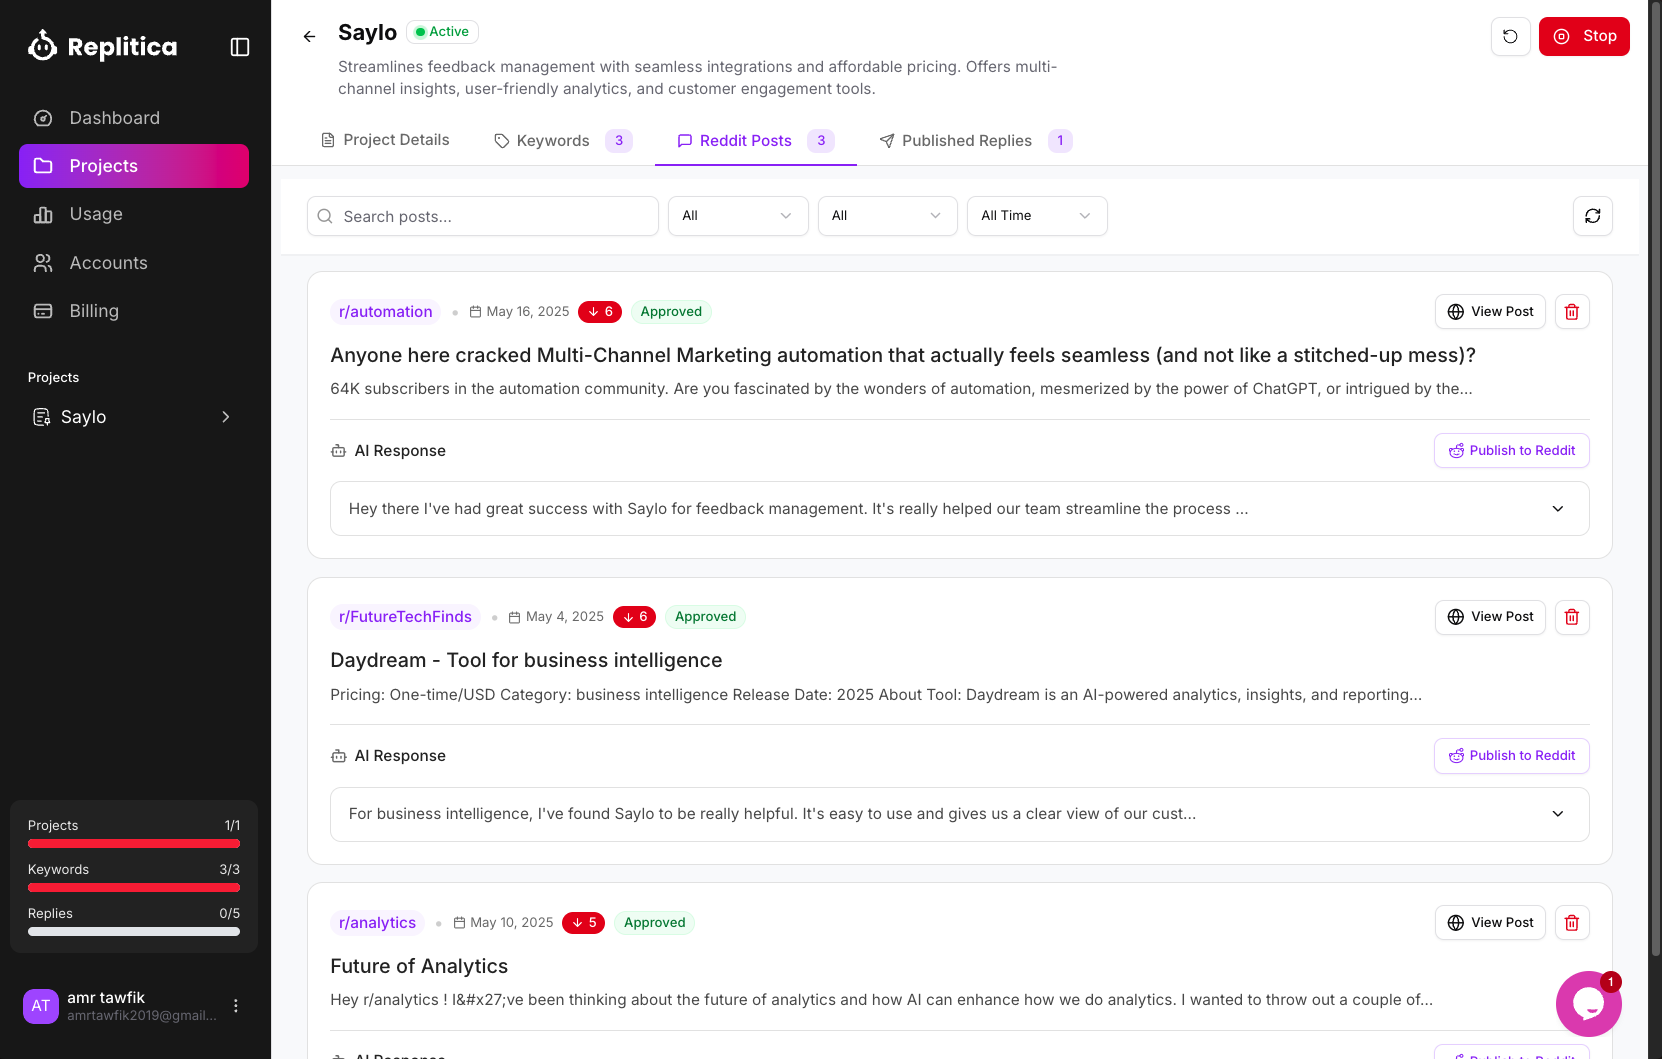Click the AT user avatar

point(41,1006)
